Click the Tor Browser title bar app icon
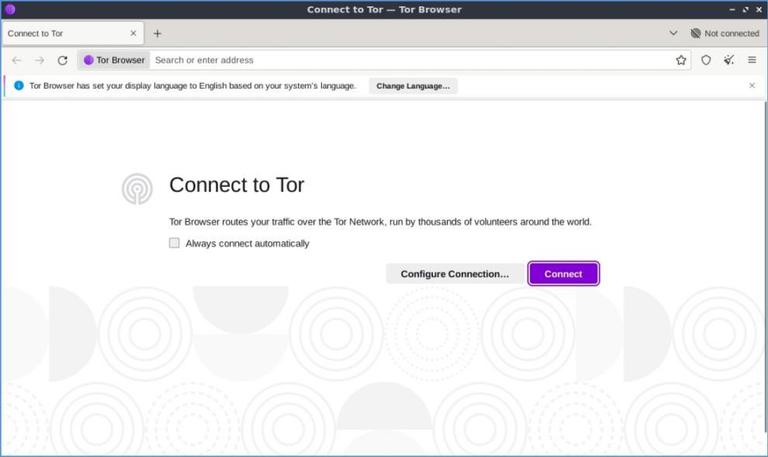Image resolution: width=768 pixels, height=457 pixels. [x=10, y=9]
